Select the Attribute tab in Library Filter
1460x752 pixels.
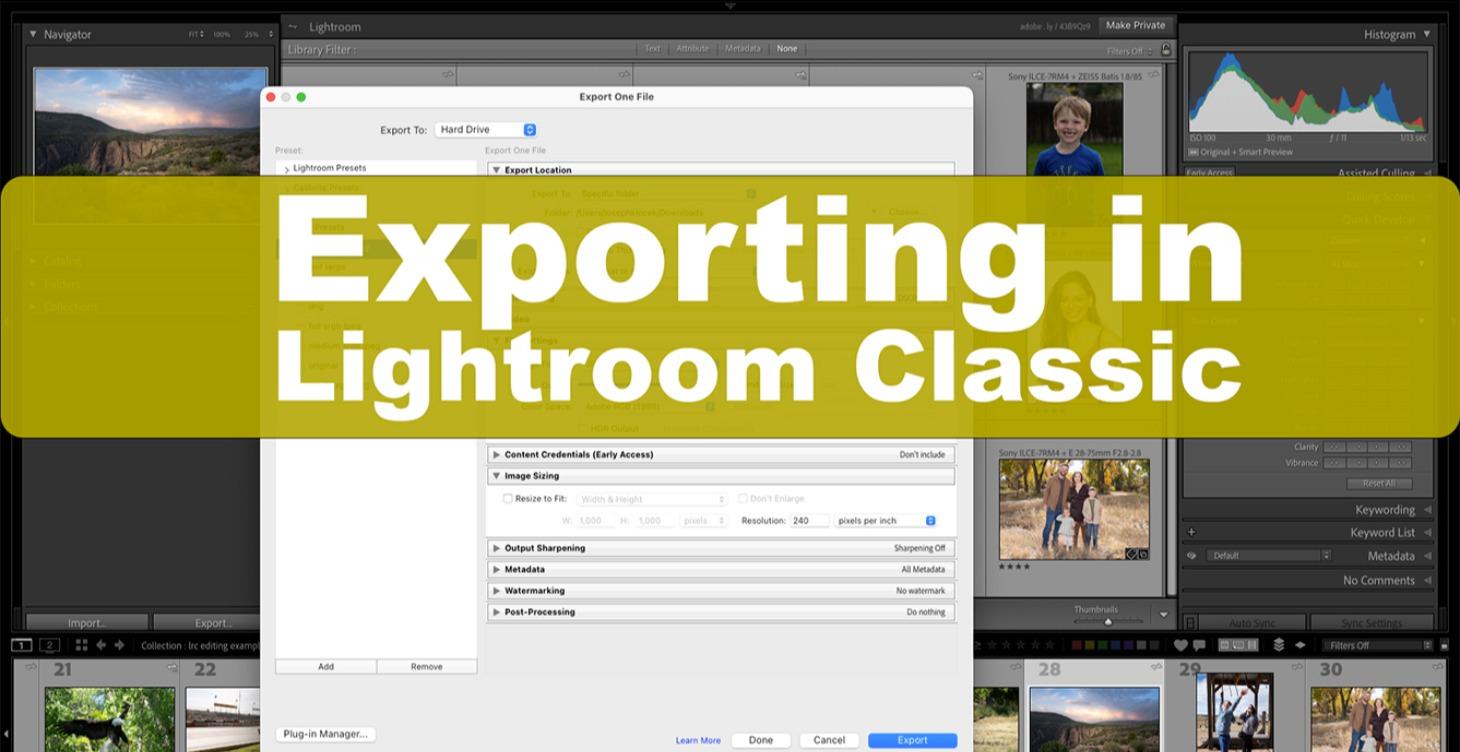692,48
